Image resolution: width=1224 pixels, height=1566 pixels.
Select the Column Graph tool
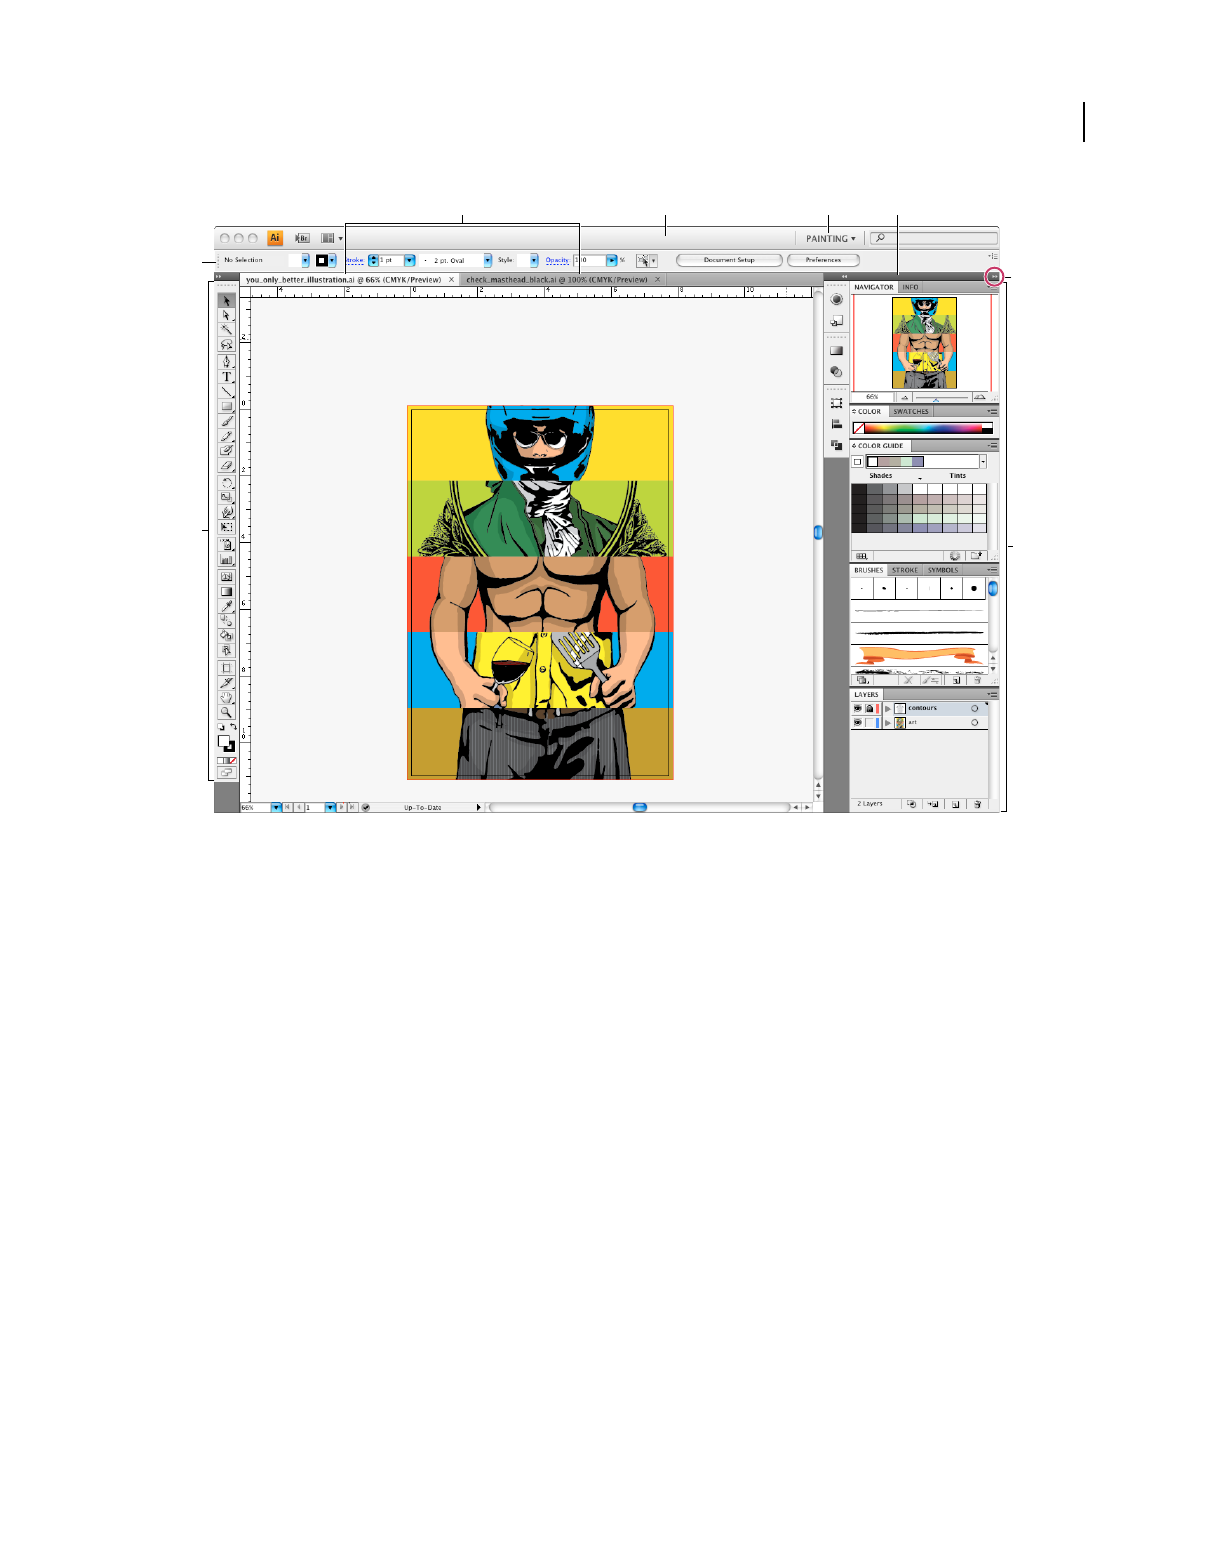click(226, 559)
